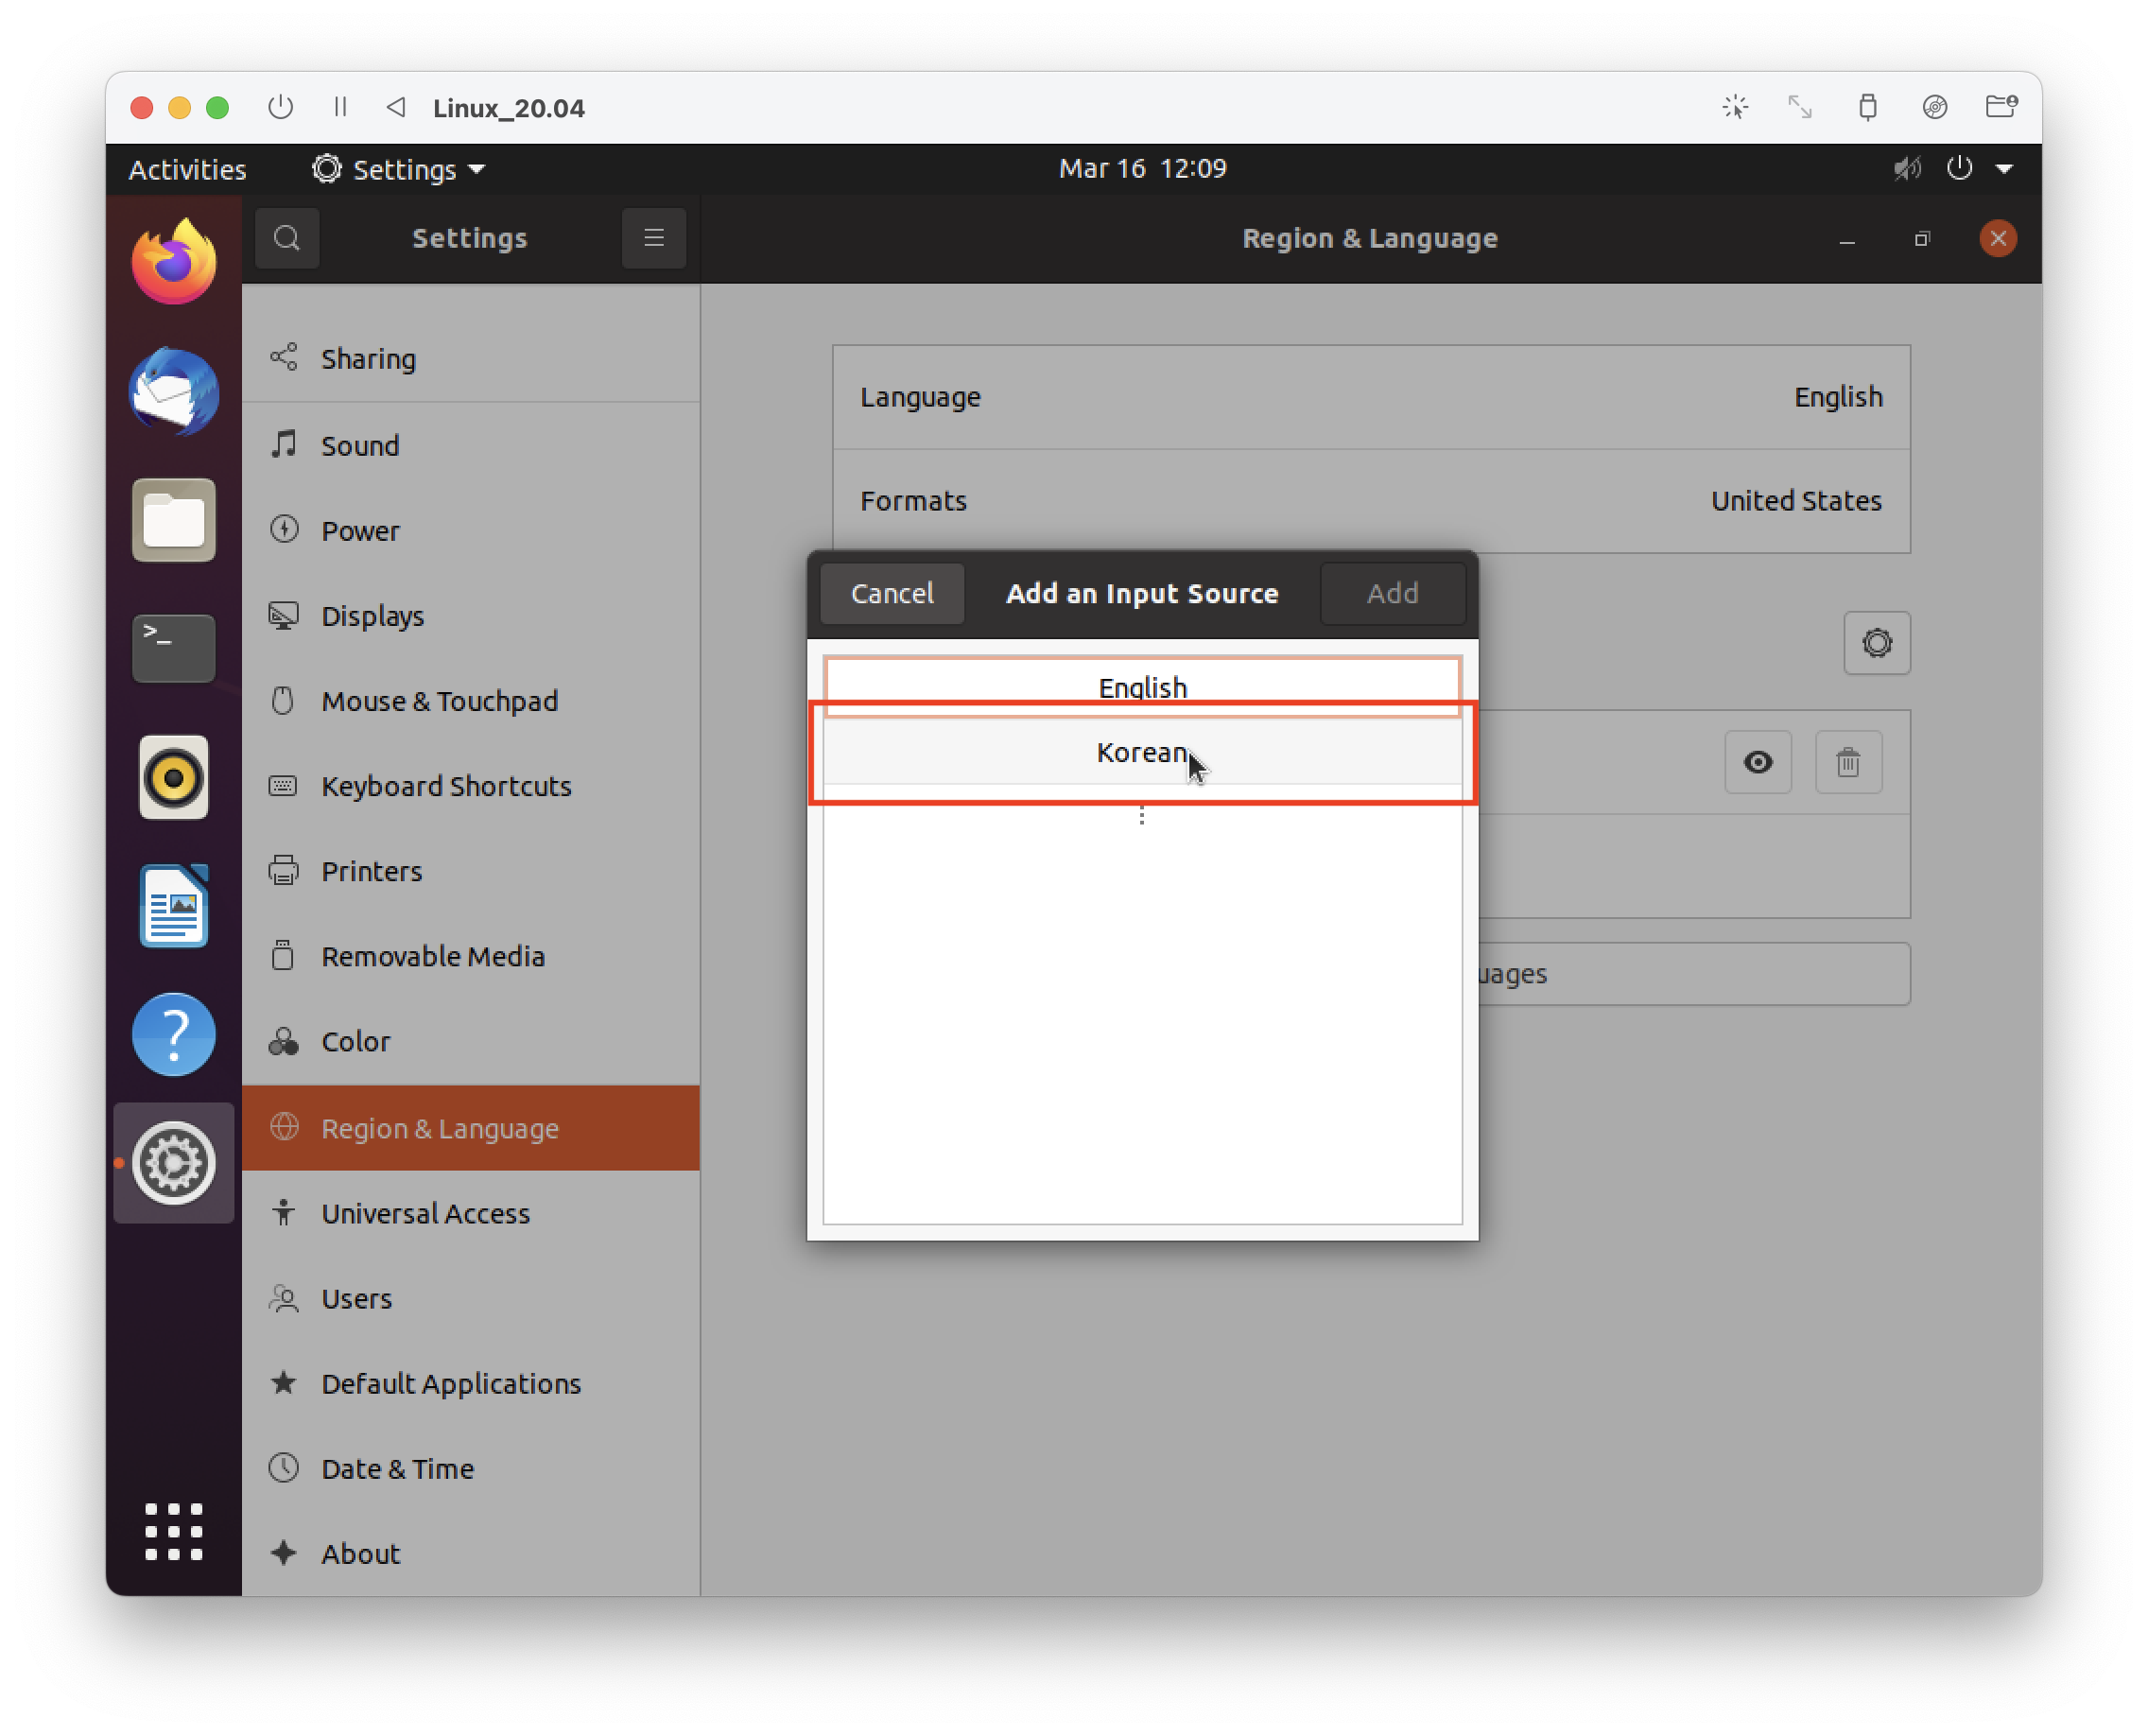Click the trash icon to remove input source
The width and height of the screenshot is (2148, 1736).
1847,763
